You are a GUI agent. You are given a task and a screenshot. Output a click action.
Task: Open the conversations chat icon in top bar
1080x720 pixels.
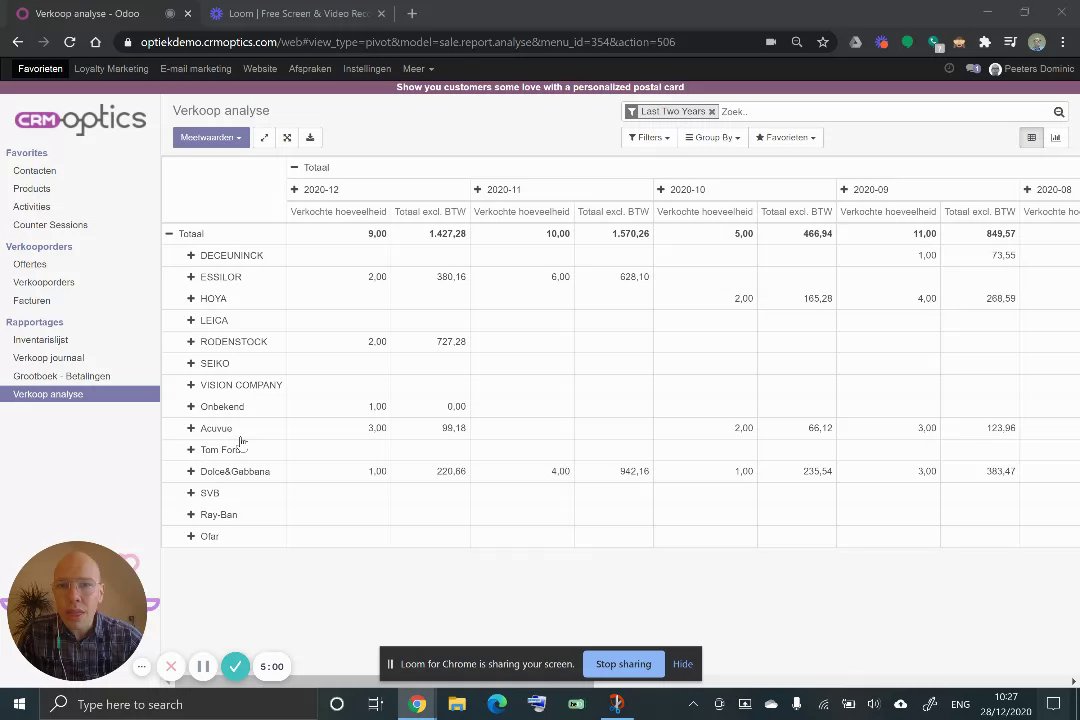click(x=973, y=69)
